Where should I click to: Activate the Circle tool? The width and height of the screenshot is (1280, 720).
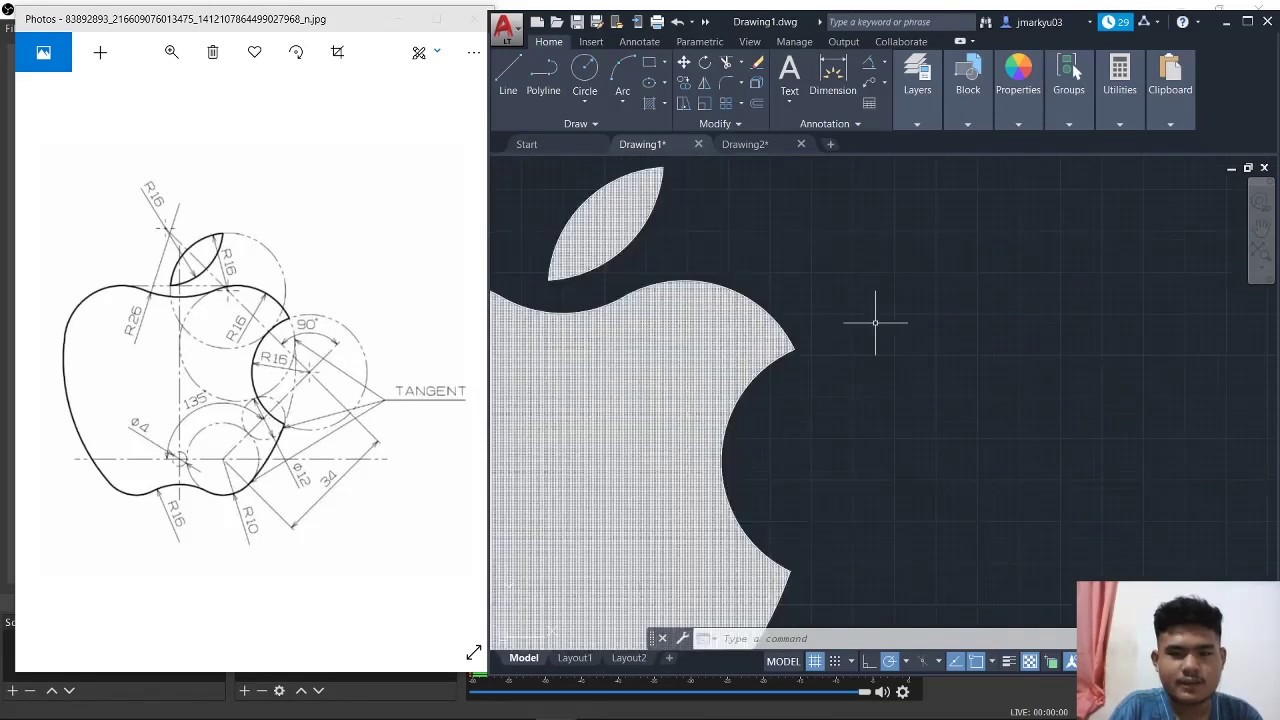[x=584, y=75]
